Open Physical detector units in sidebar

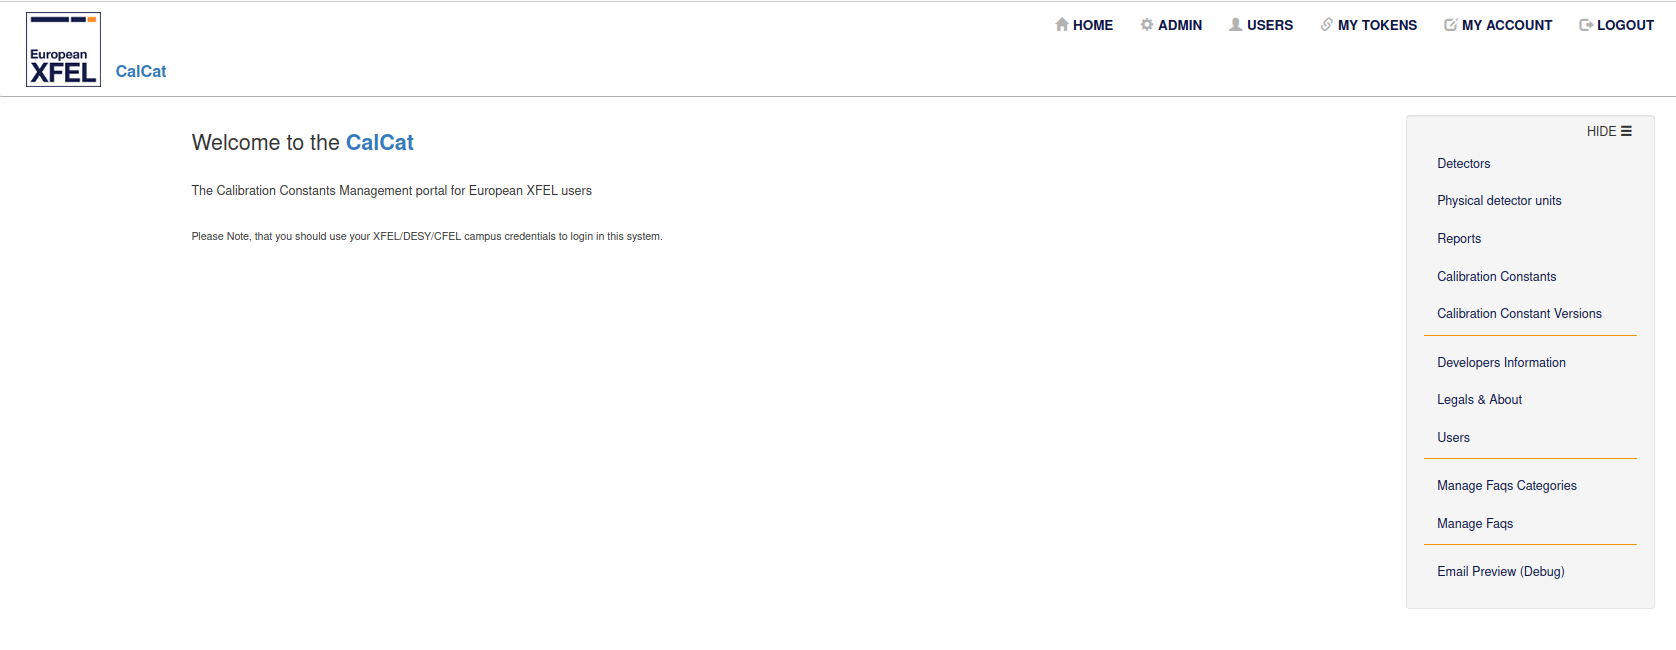point(1499,200)
